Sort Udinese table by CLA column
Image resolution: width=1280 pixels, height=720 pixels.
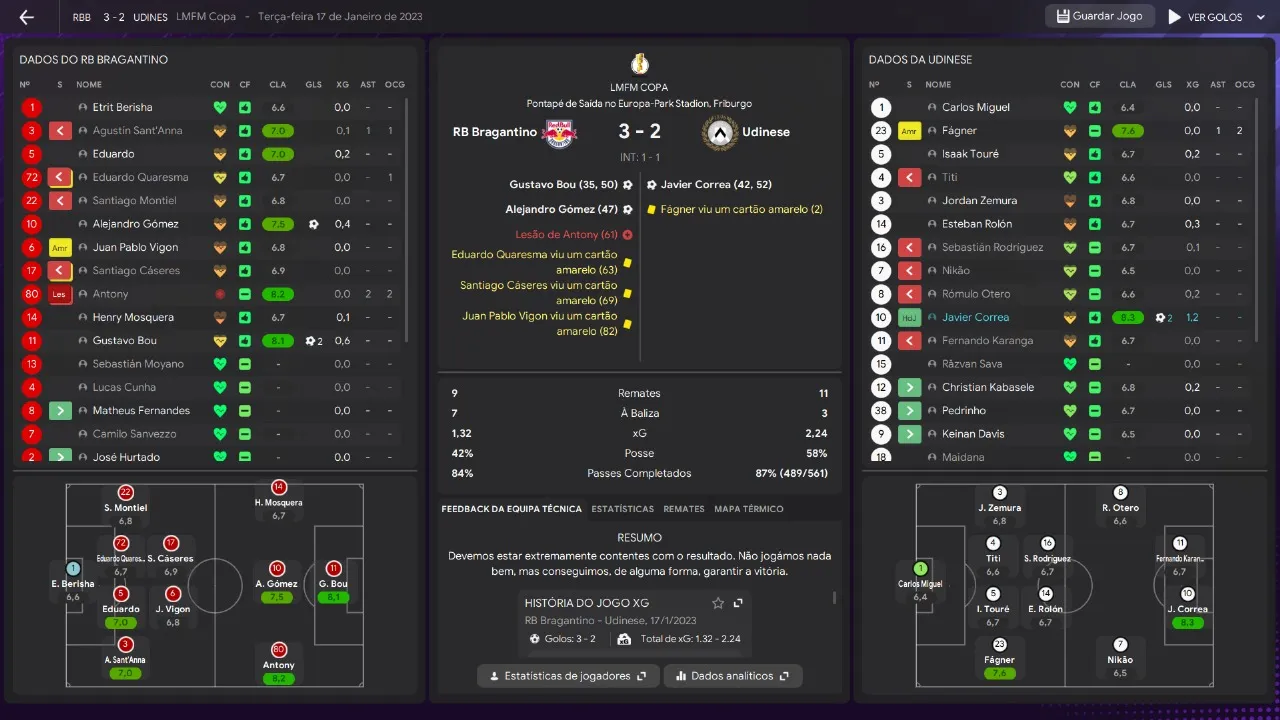pyautogui.click(x=1127, y=85)
